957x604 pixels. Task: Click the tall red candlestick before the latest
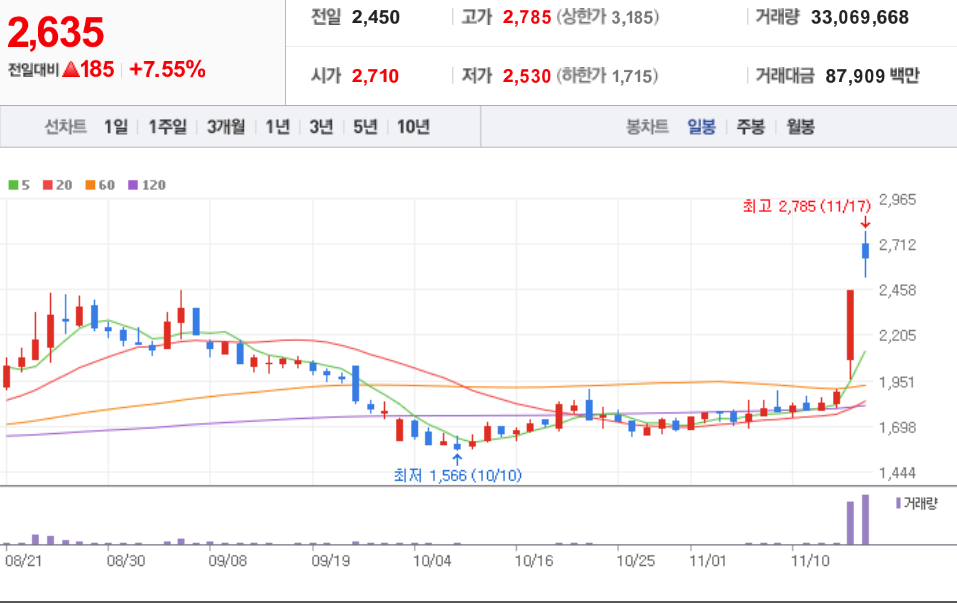[850, 325]
